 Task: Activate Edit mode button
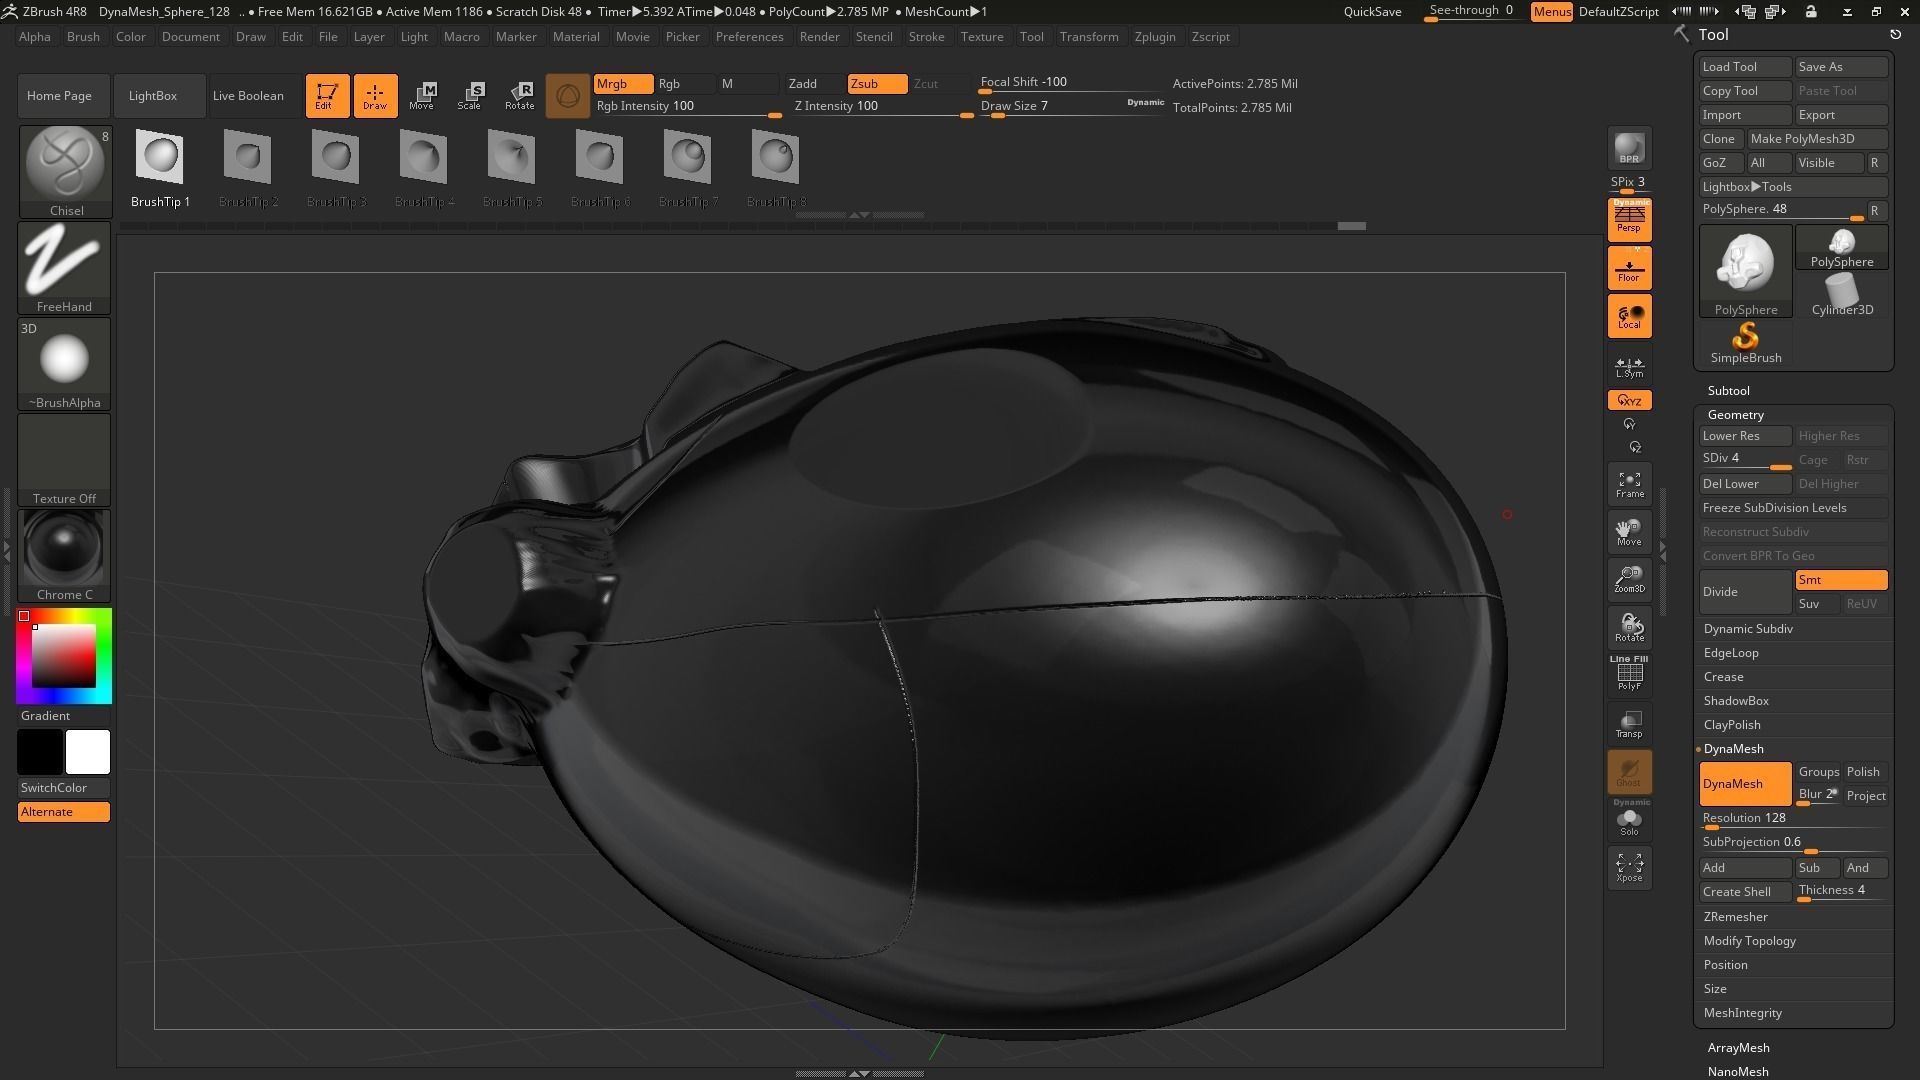coord(327,96)
